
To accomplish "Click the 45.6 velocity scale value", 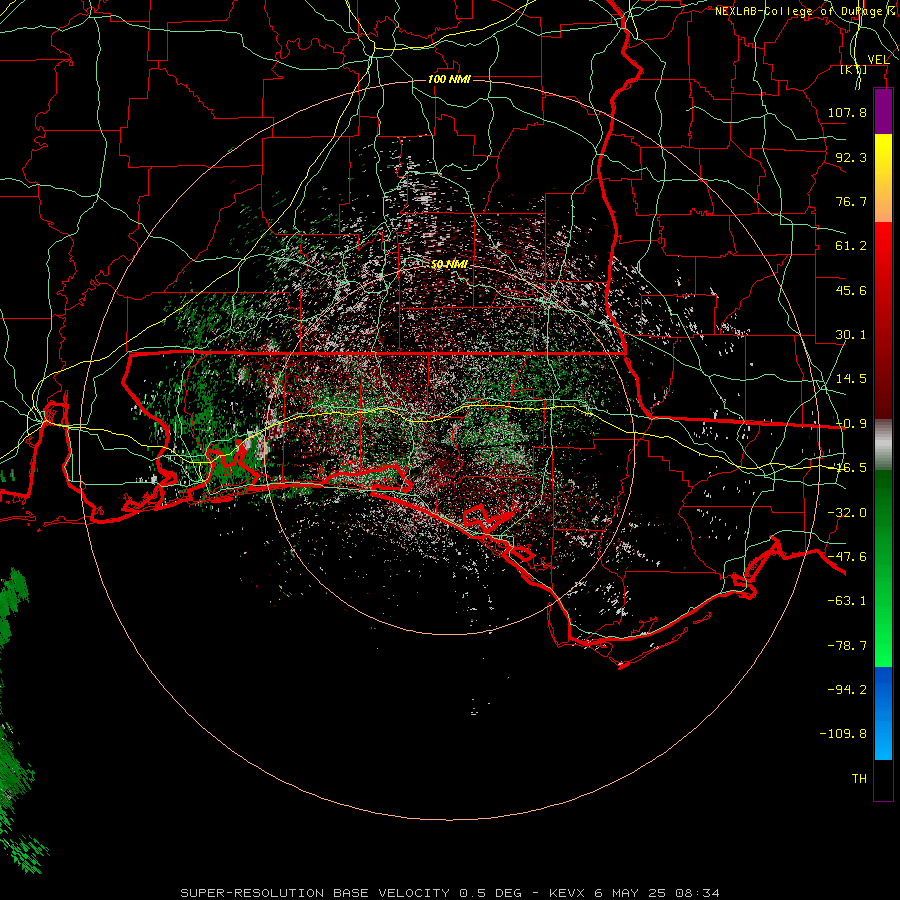I will (851, 290).
